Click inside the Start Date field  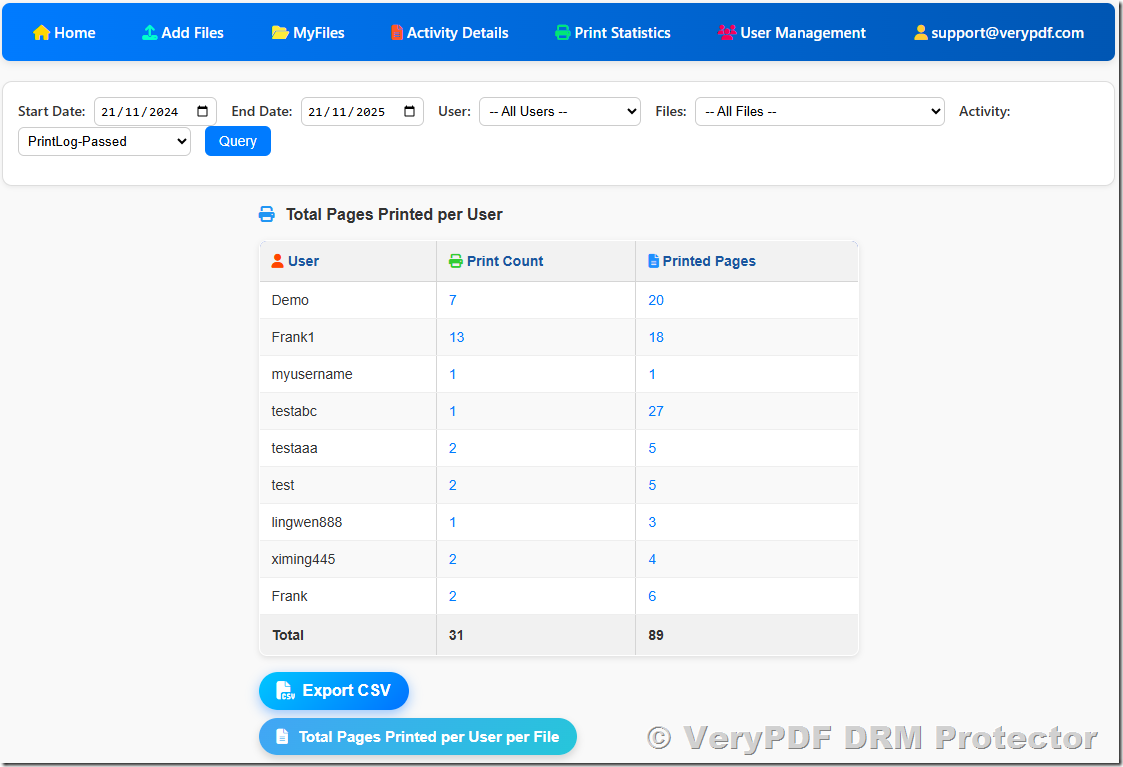(x=145, y=111)
